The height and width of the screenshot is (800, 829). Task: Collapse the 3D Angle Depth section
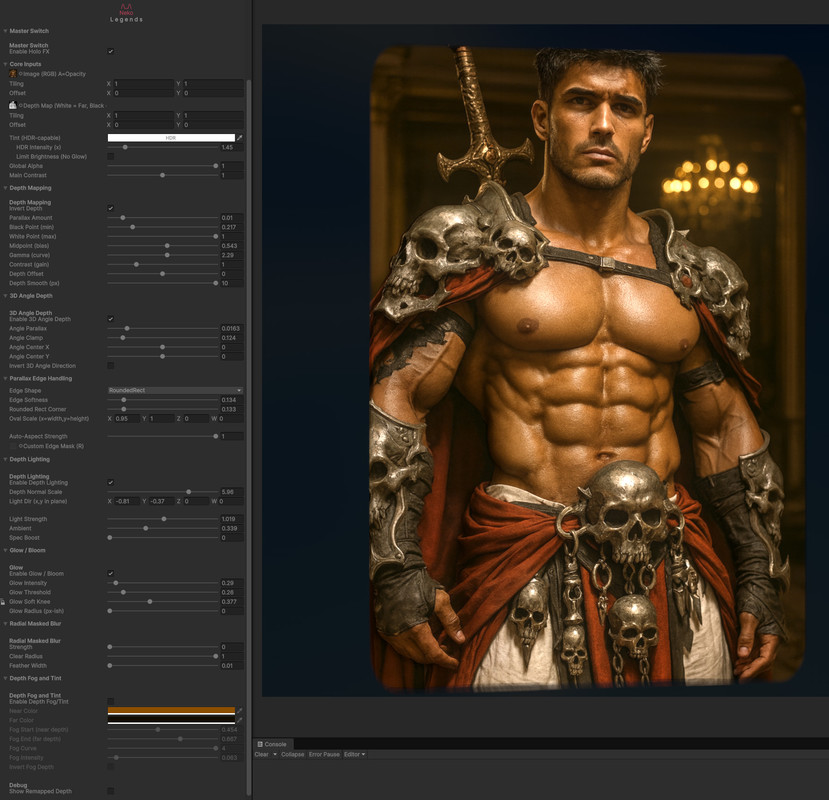pos(5,296)
